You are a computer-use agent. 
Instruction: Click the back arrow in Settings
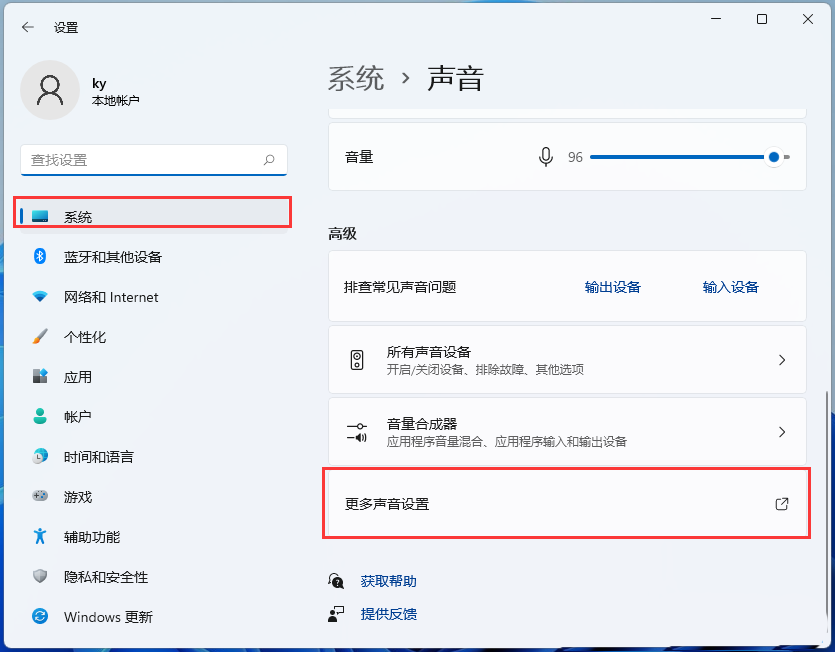coord(27,27)
